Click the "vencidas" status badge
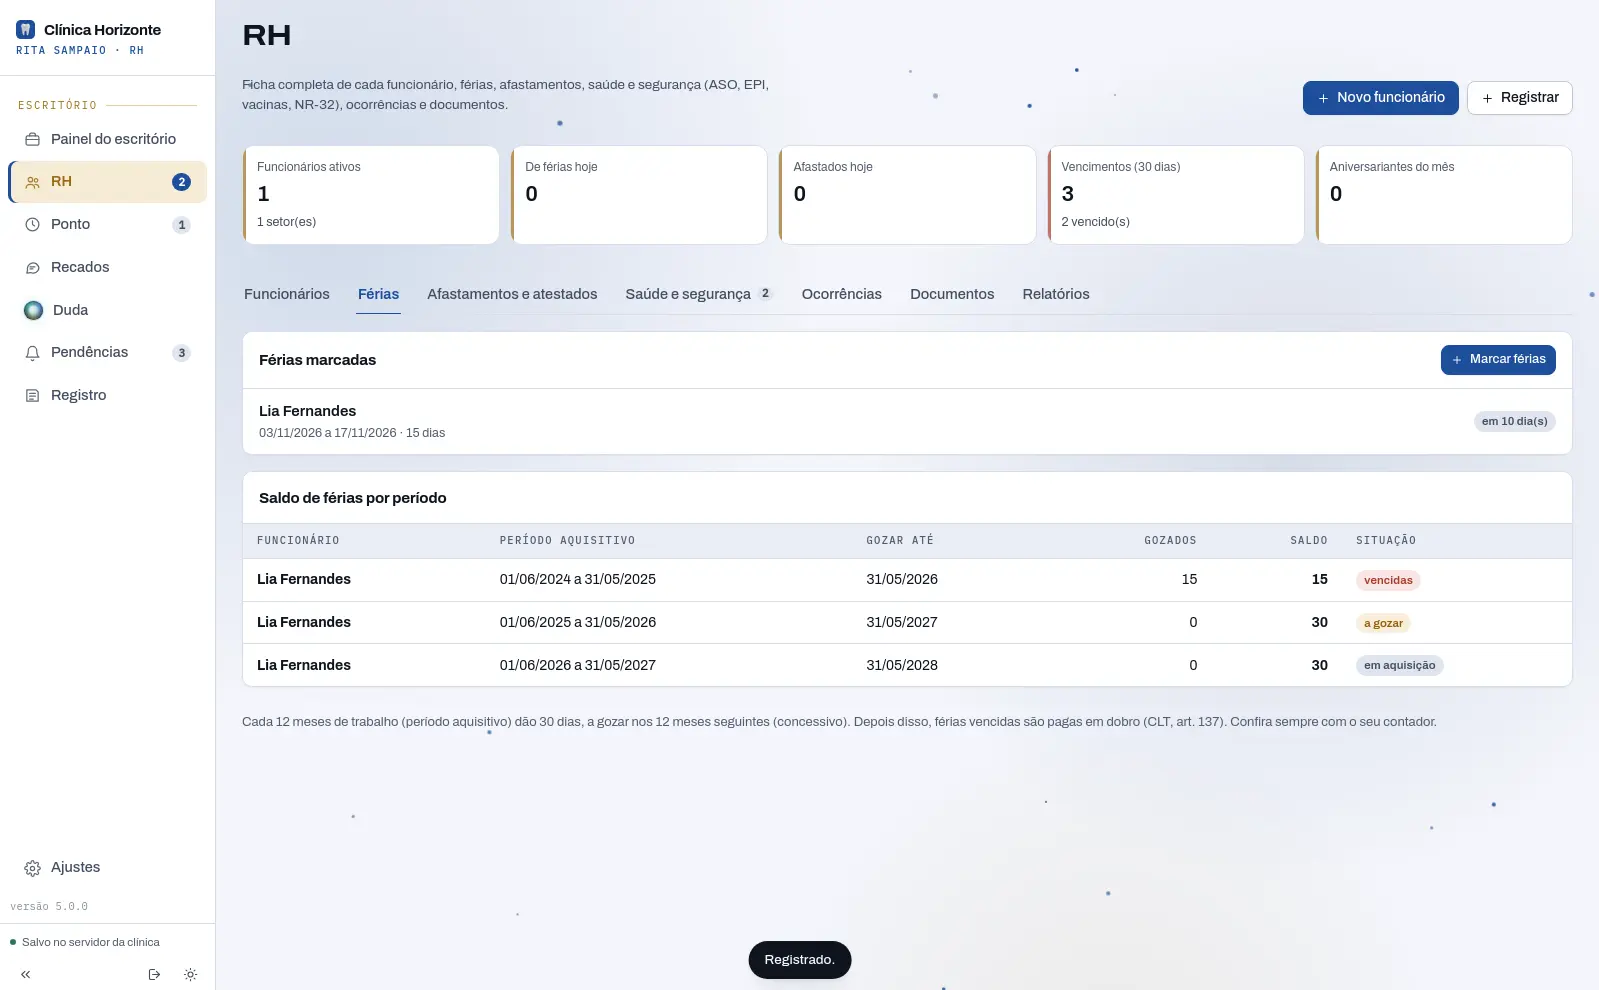This screenshot has height=990, width=1599. click(x=1388, y=580)
